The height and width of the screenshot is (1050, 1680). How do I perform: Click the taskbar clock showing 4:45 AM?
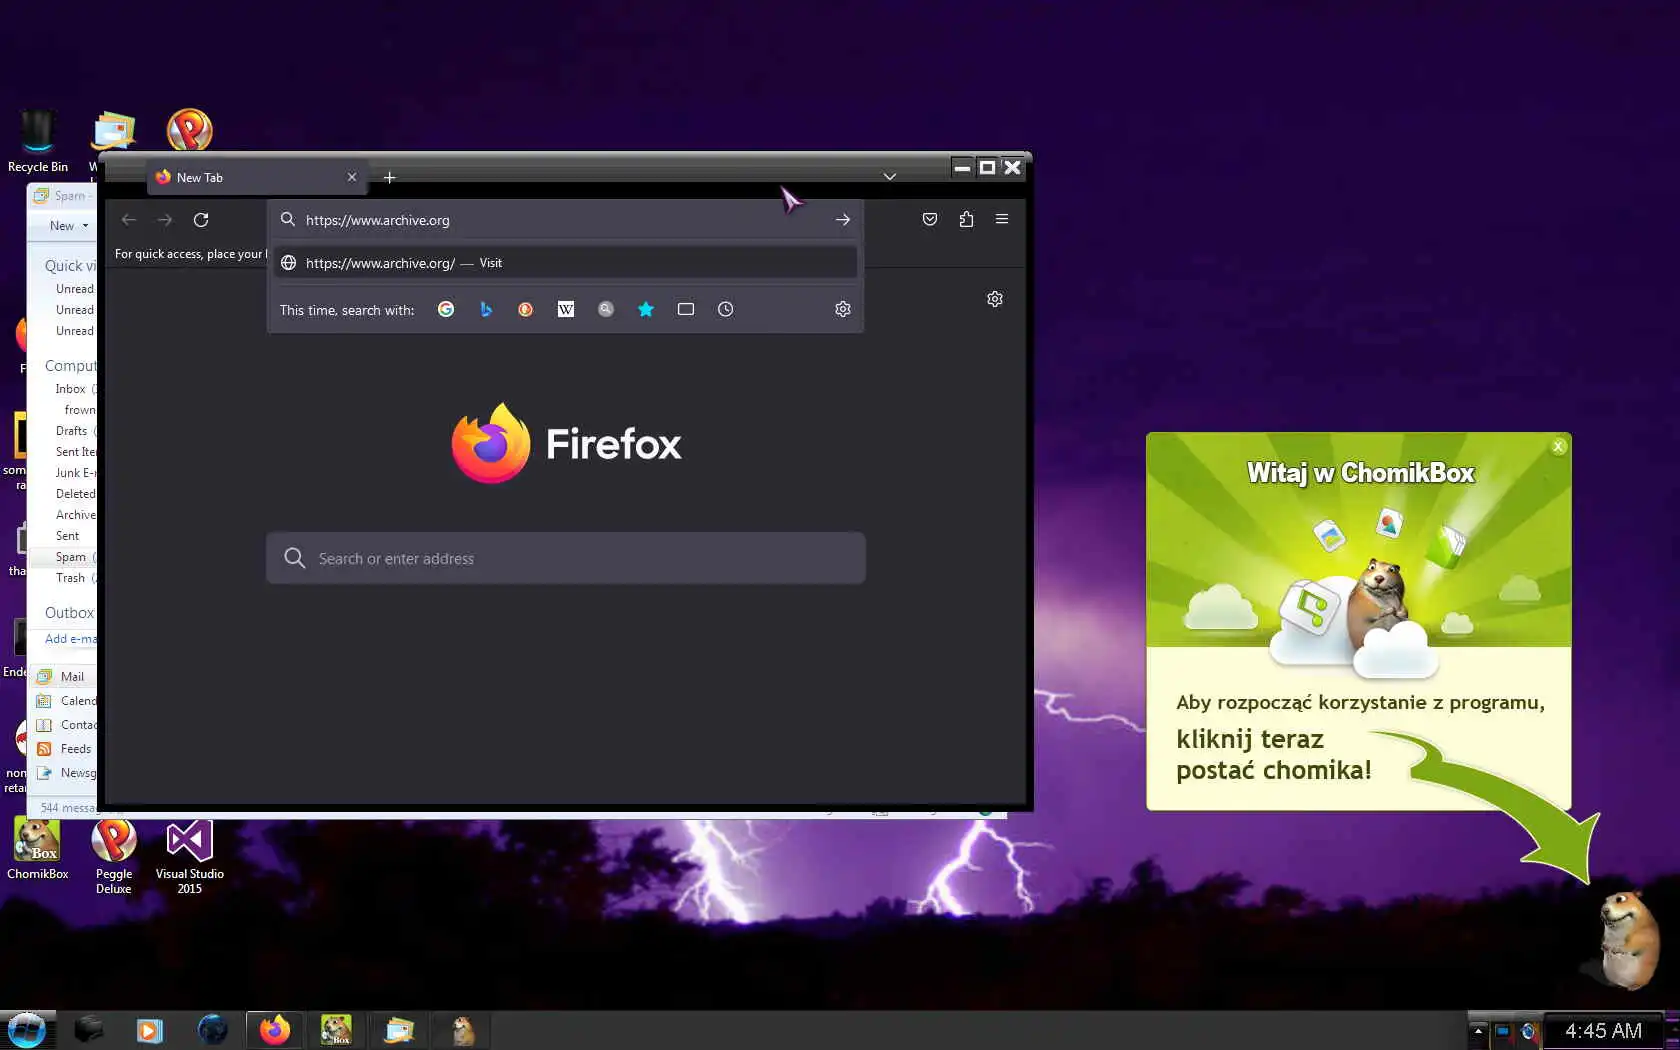[1603, 1031]
